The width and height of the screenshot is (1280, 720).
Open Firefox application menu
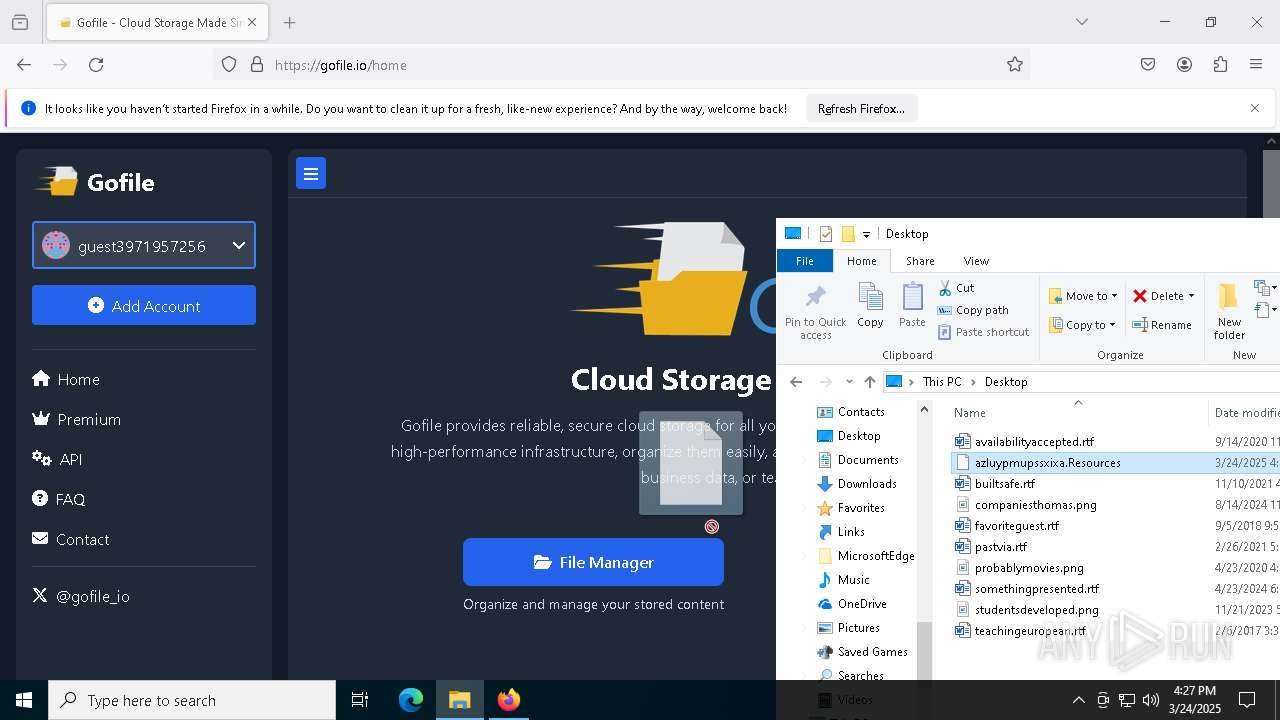1256,65
